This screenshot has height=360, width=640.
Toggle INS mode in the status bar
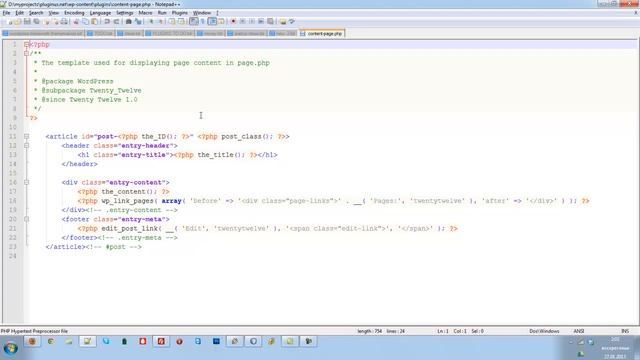click(x=625, y=331)
